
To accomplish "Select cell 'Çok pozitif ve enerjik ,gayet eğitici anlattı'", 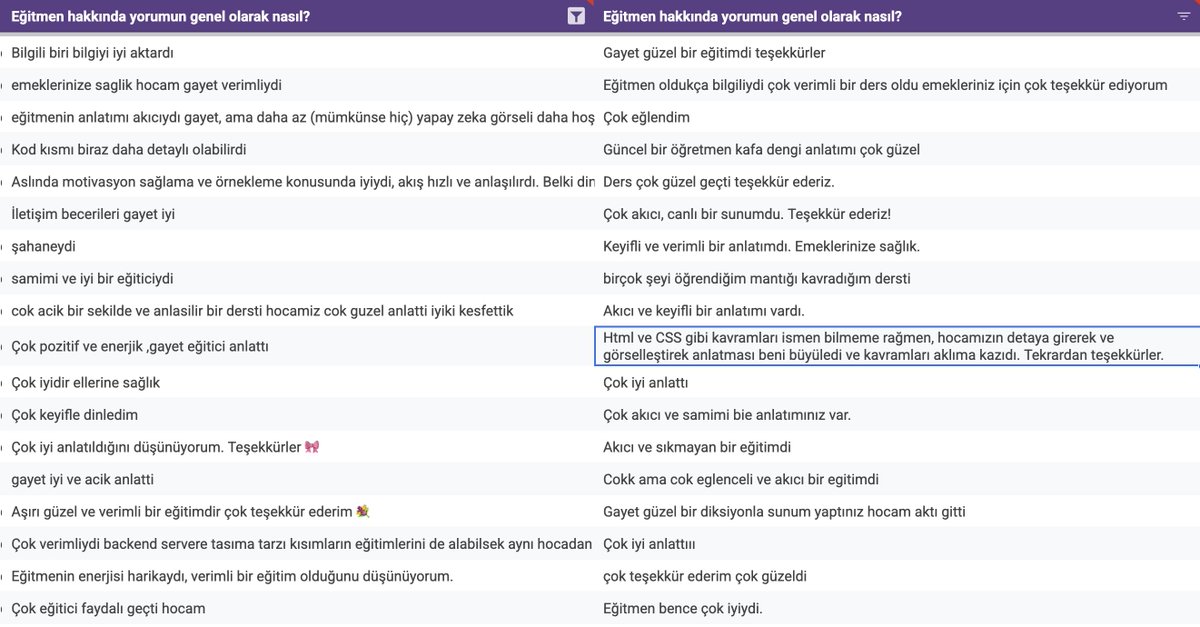I will coord(297,346).
